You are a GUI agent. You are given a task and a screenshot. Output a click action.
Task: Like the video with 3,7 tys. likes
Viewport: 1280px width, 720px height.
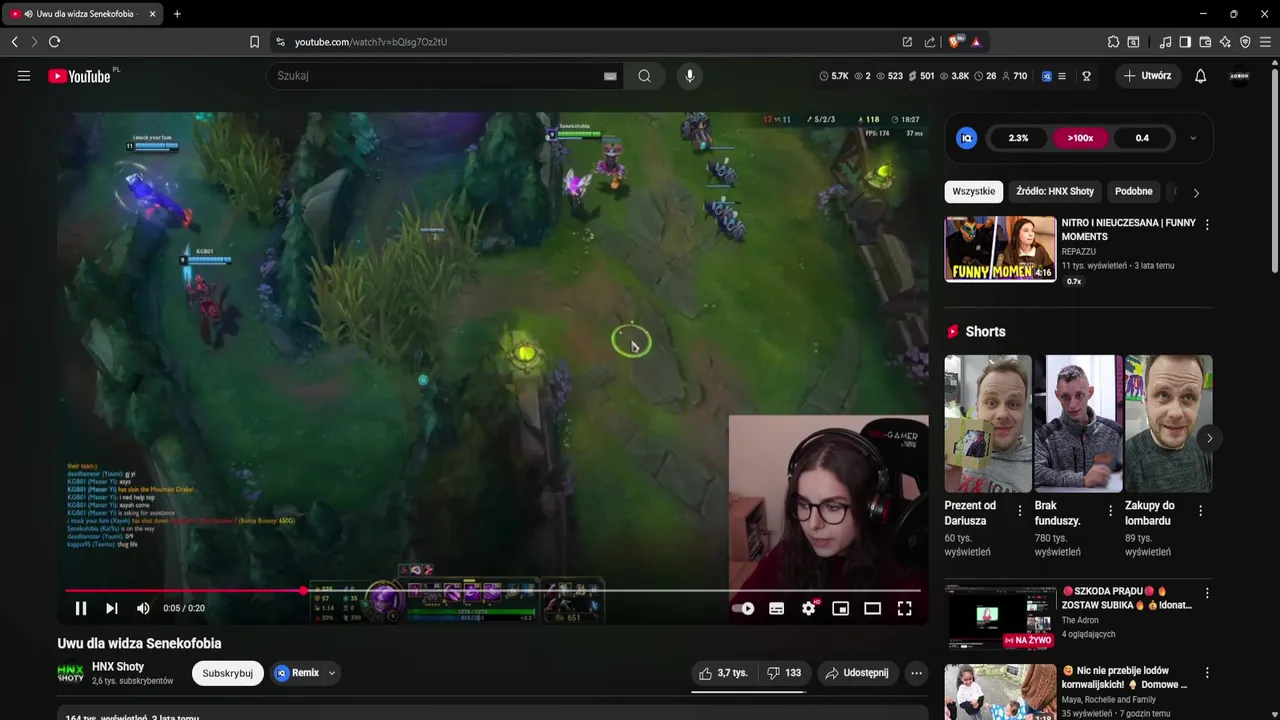(723, 673)
